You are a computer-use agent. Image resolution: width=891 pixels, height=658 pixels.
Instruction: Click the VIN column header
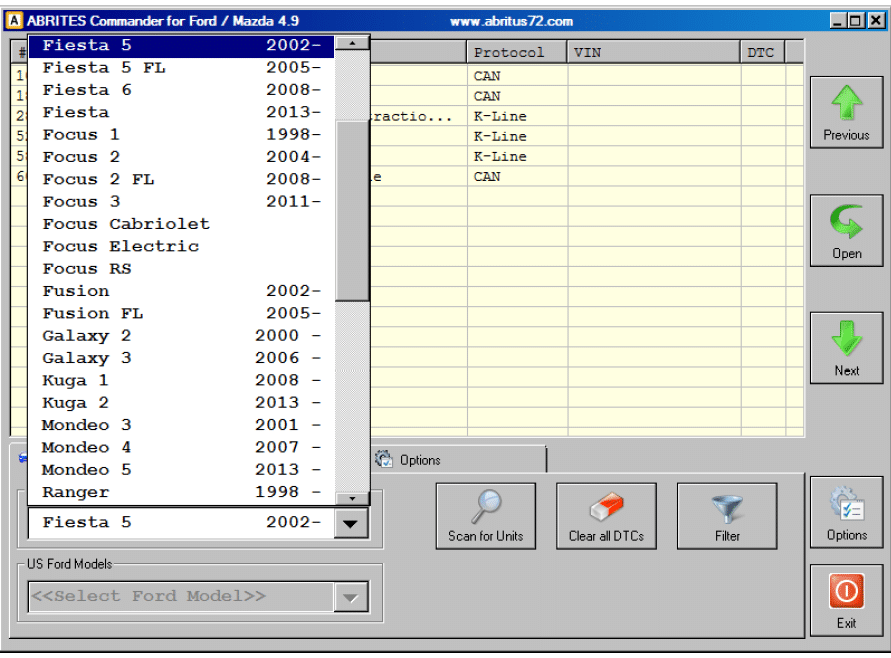tap(654, 52)
